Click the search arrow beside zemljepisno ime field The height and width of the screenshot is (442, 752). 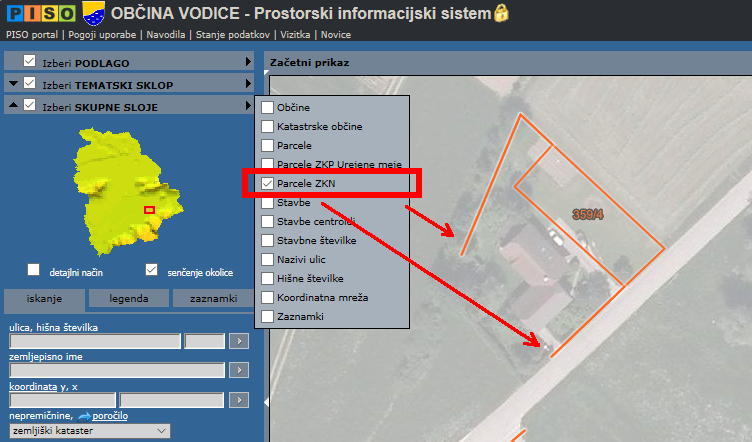238,370
